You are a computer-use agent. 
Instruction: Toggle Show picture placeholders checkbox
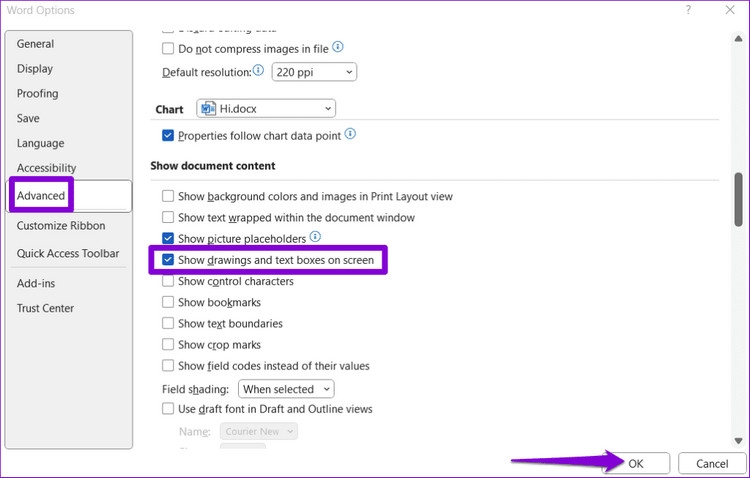point(168,238)
